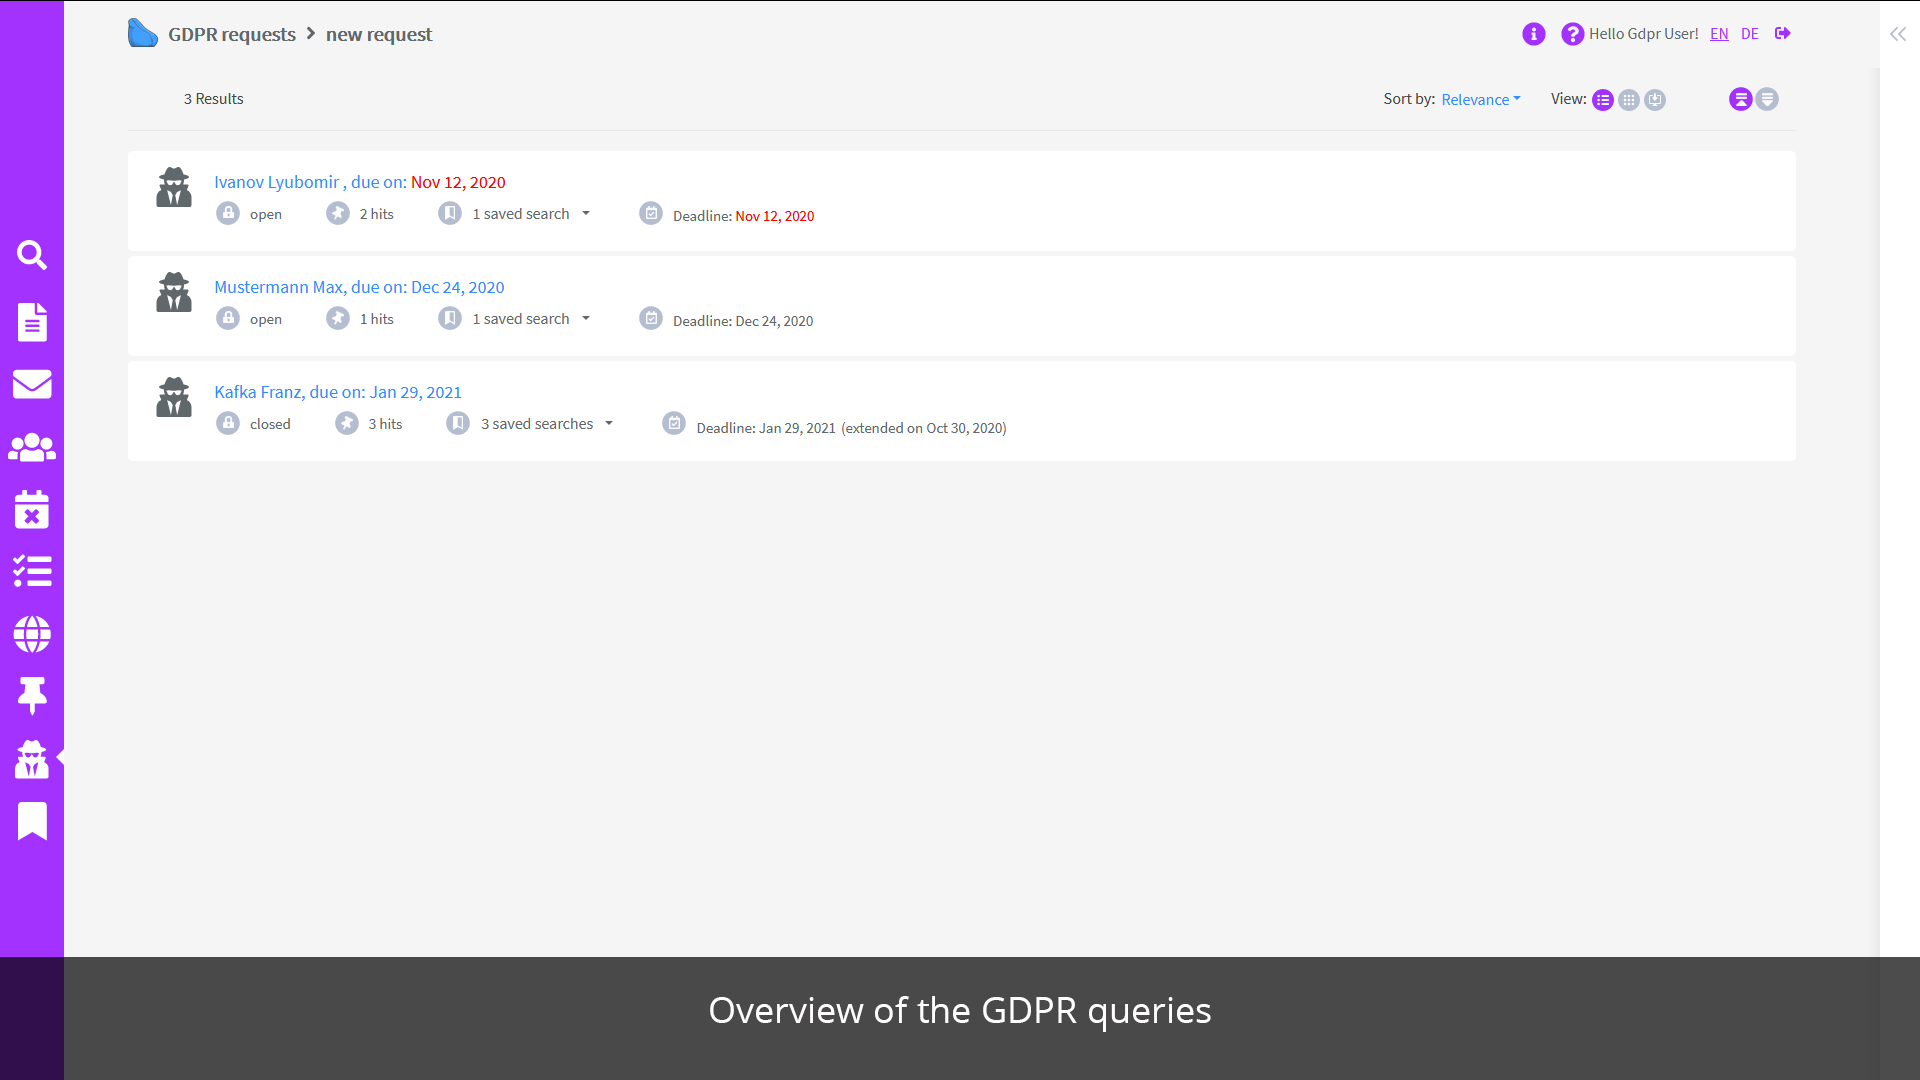Expand Kafka Franz's 3 saved searches dropdown
The width and height of the screenshot is (1920, 1080).
pyautogui.click(x=609, y=424)
